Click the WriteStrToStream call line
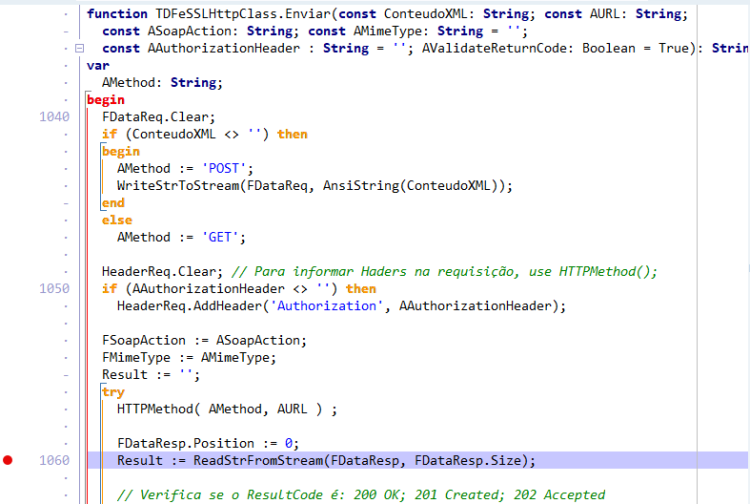The width and height of the screenshot is (750, 504). [x=315, y=186]
